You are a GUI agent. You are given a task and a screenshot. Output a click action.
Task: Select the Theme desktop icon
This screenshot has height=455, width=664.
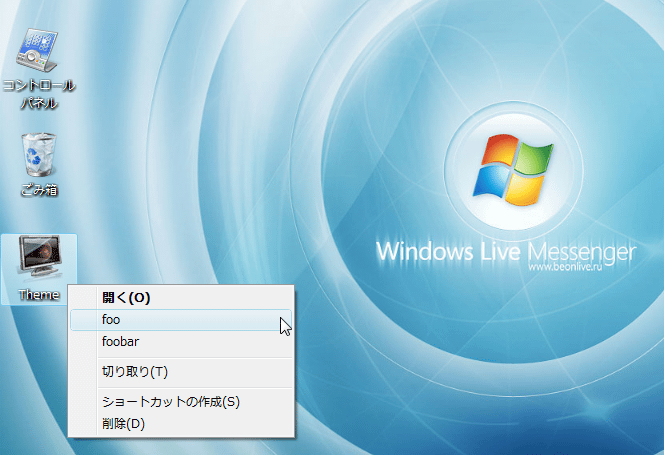click(x=39, y=269)
